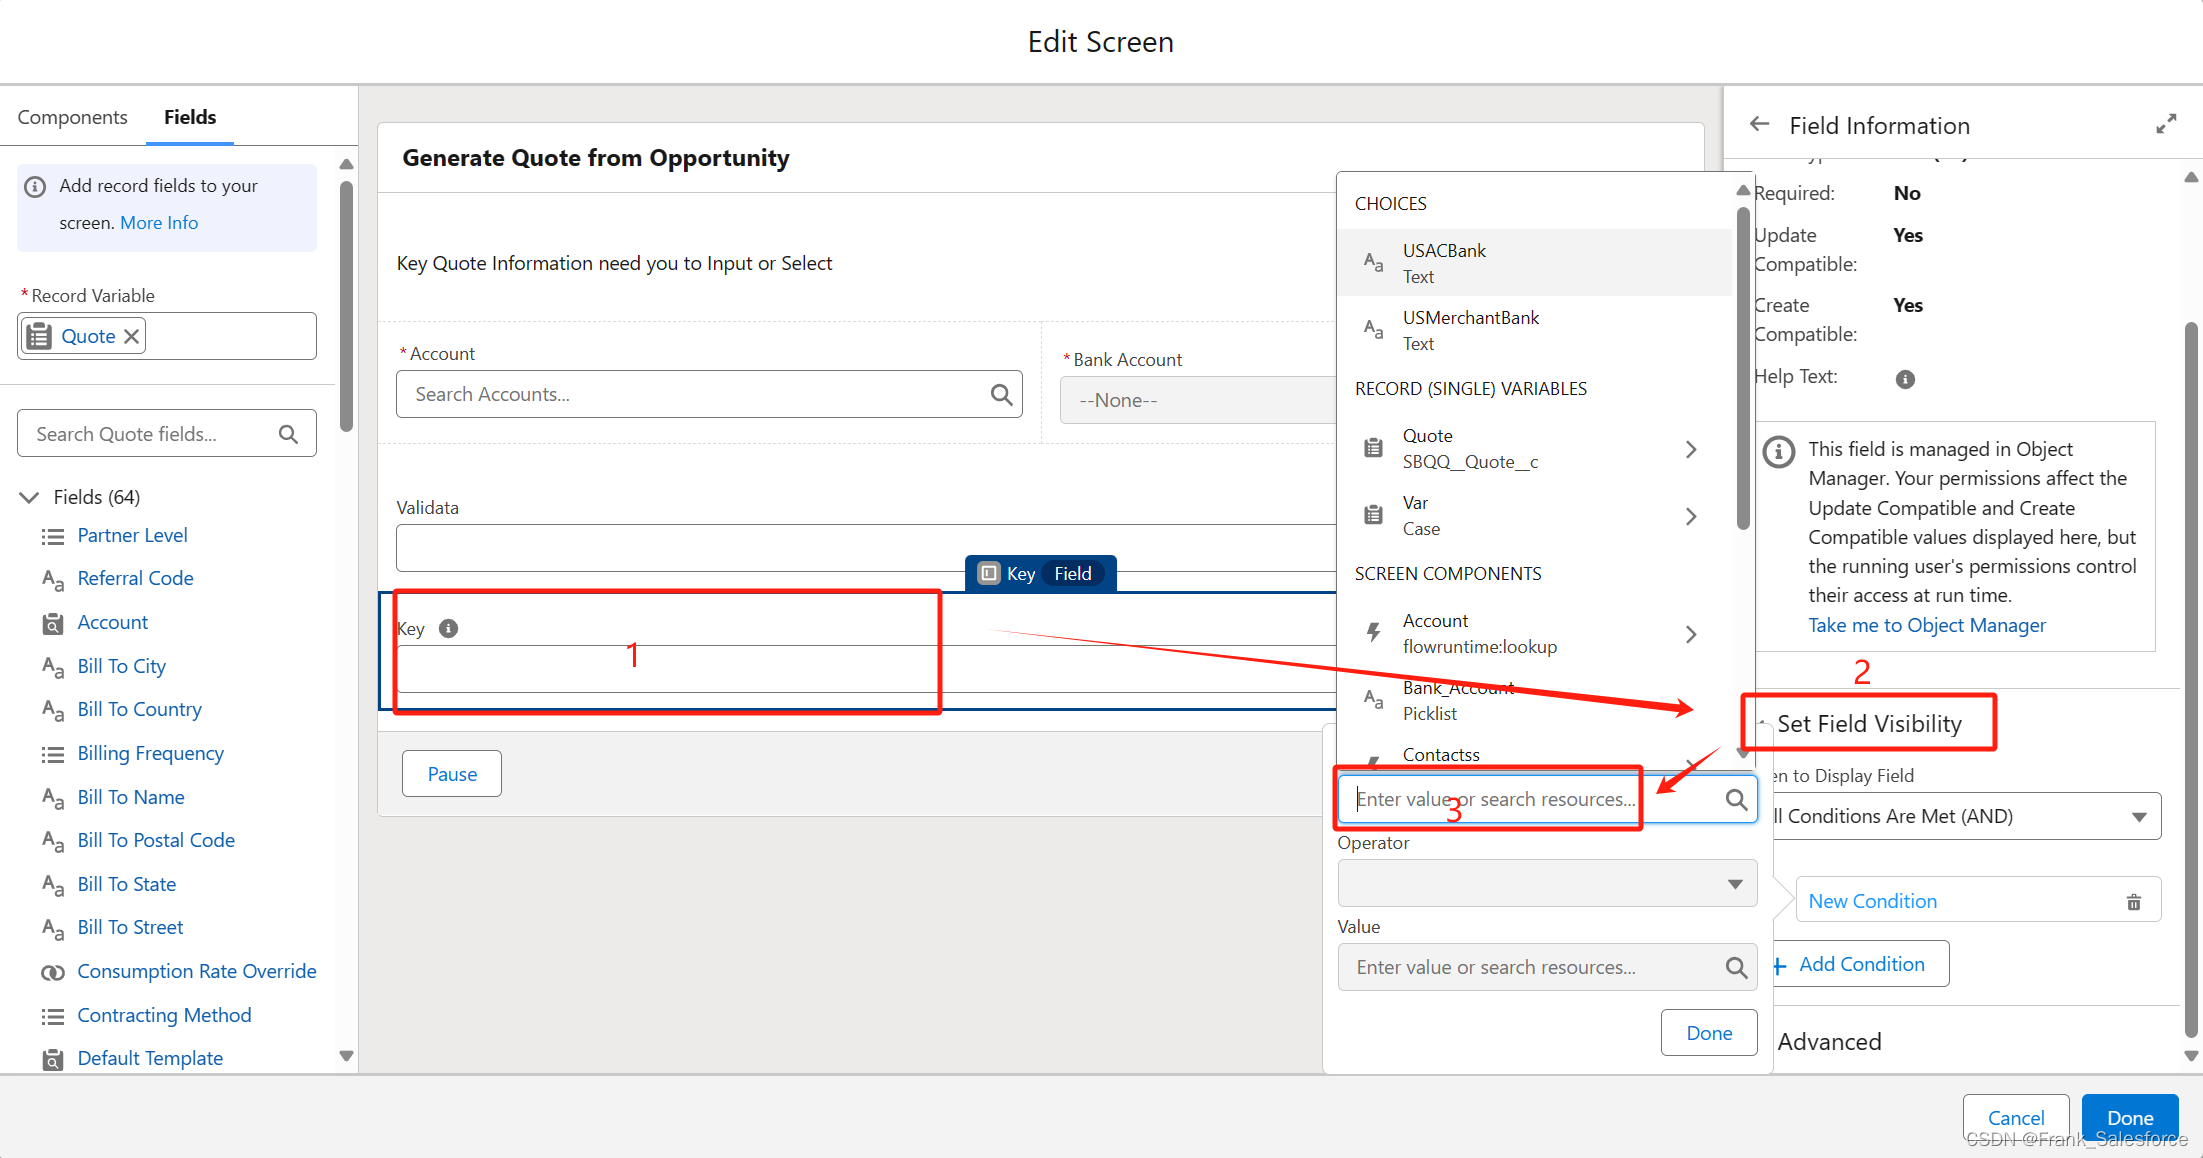
Task: Expand the Account screen component chevron
Action: [x=1691, y=634]
